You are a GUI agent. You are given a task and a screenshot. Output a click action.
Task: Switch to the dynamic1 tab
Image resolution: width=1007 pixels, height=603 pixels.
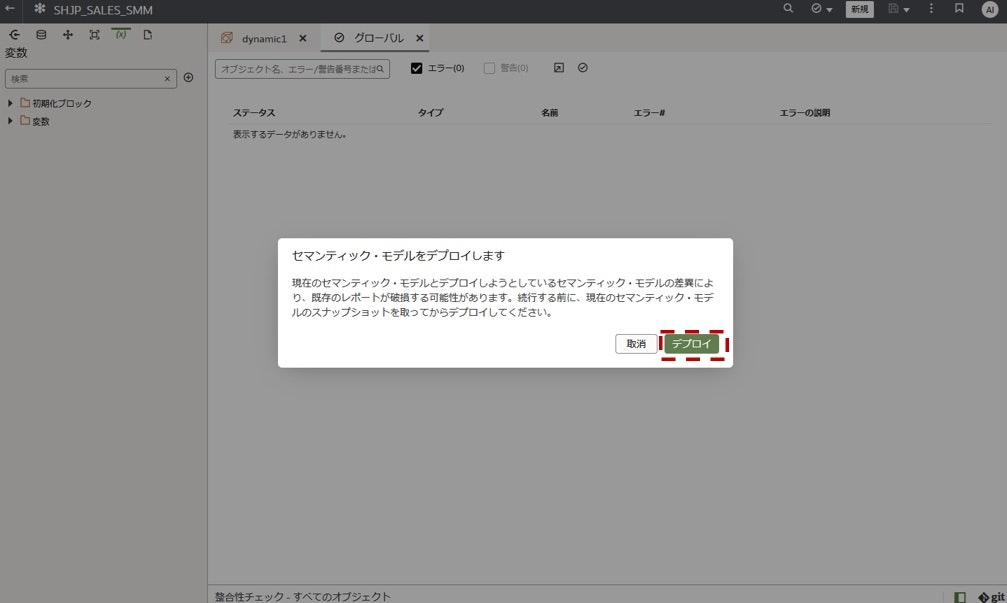point(264,39)
